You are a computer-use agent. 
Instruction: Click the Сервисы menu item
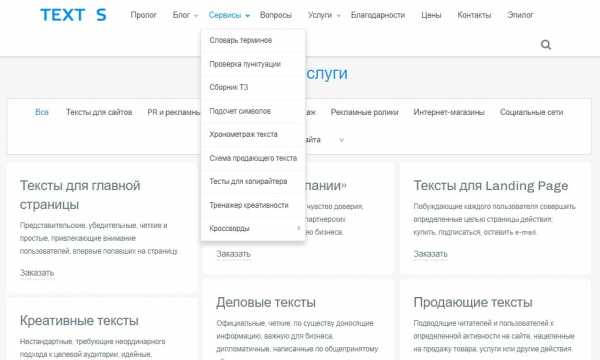point(225,15)
